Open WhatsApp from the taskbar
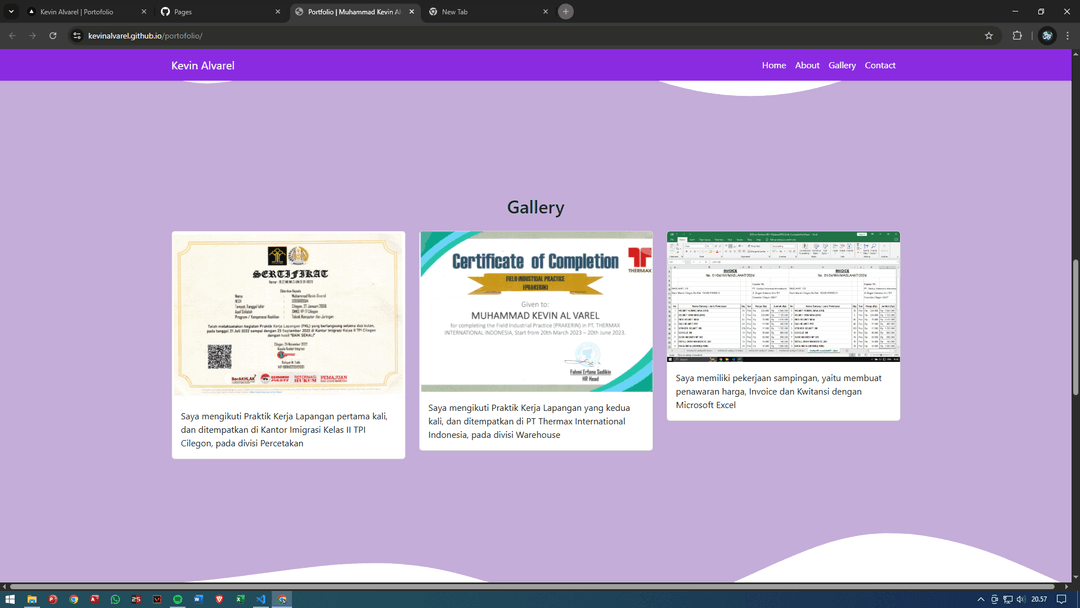Image resolution: width=1080 pixels, height=608 pixels. (x=115, y=599)
